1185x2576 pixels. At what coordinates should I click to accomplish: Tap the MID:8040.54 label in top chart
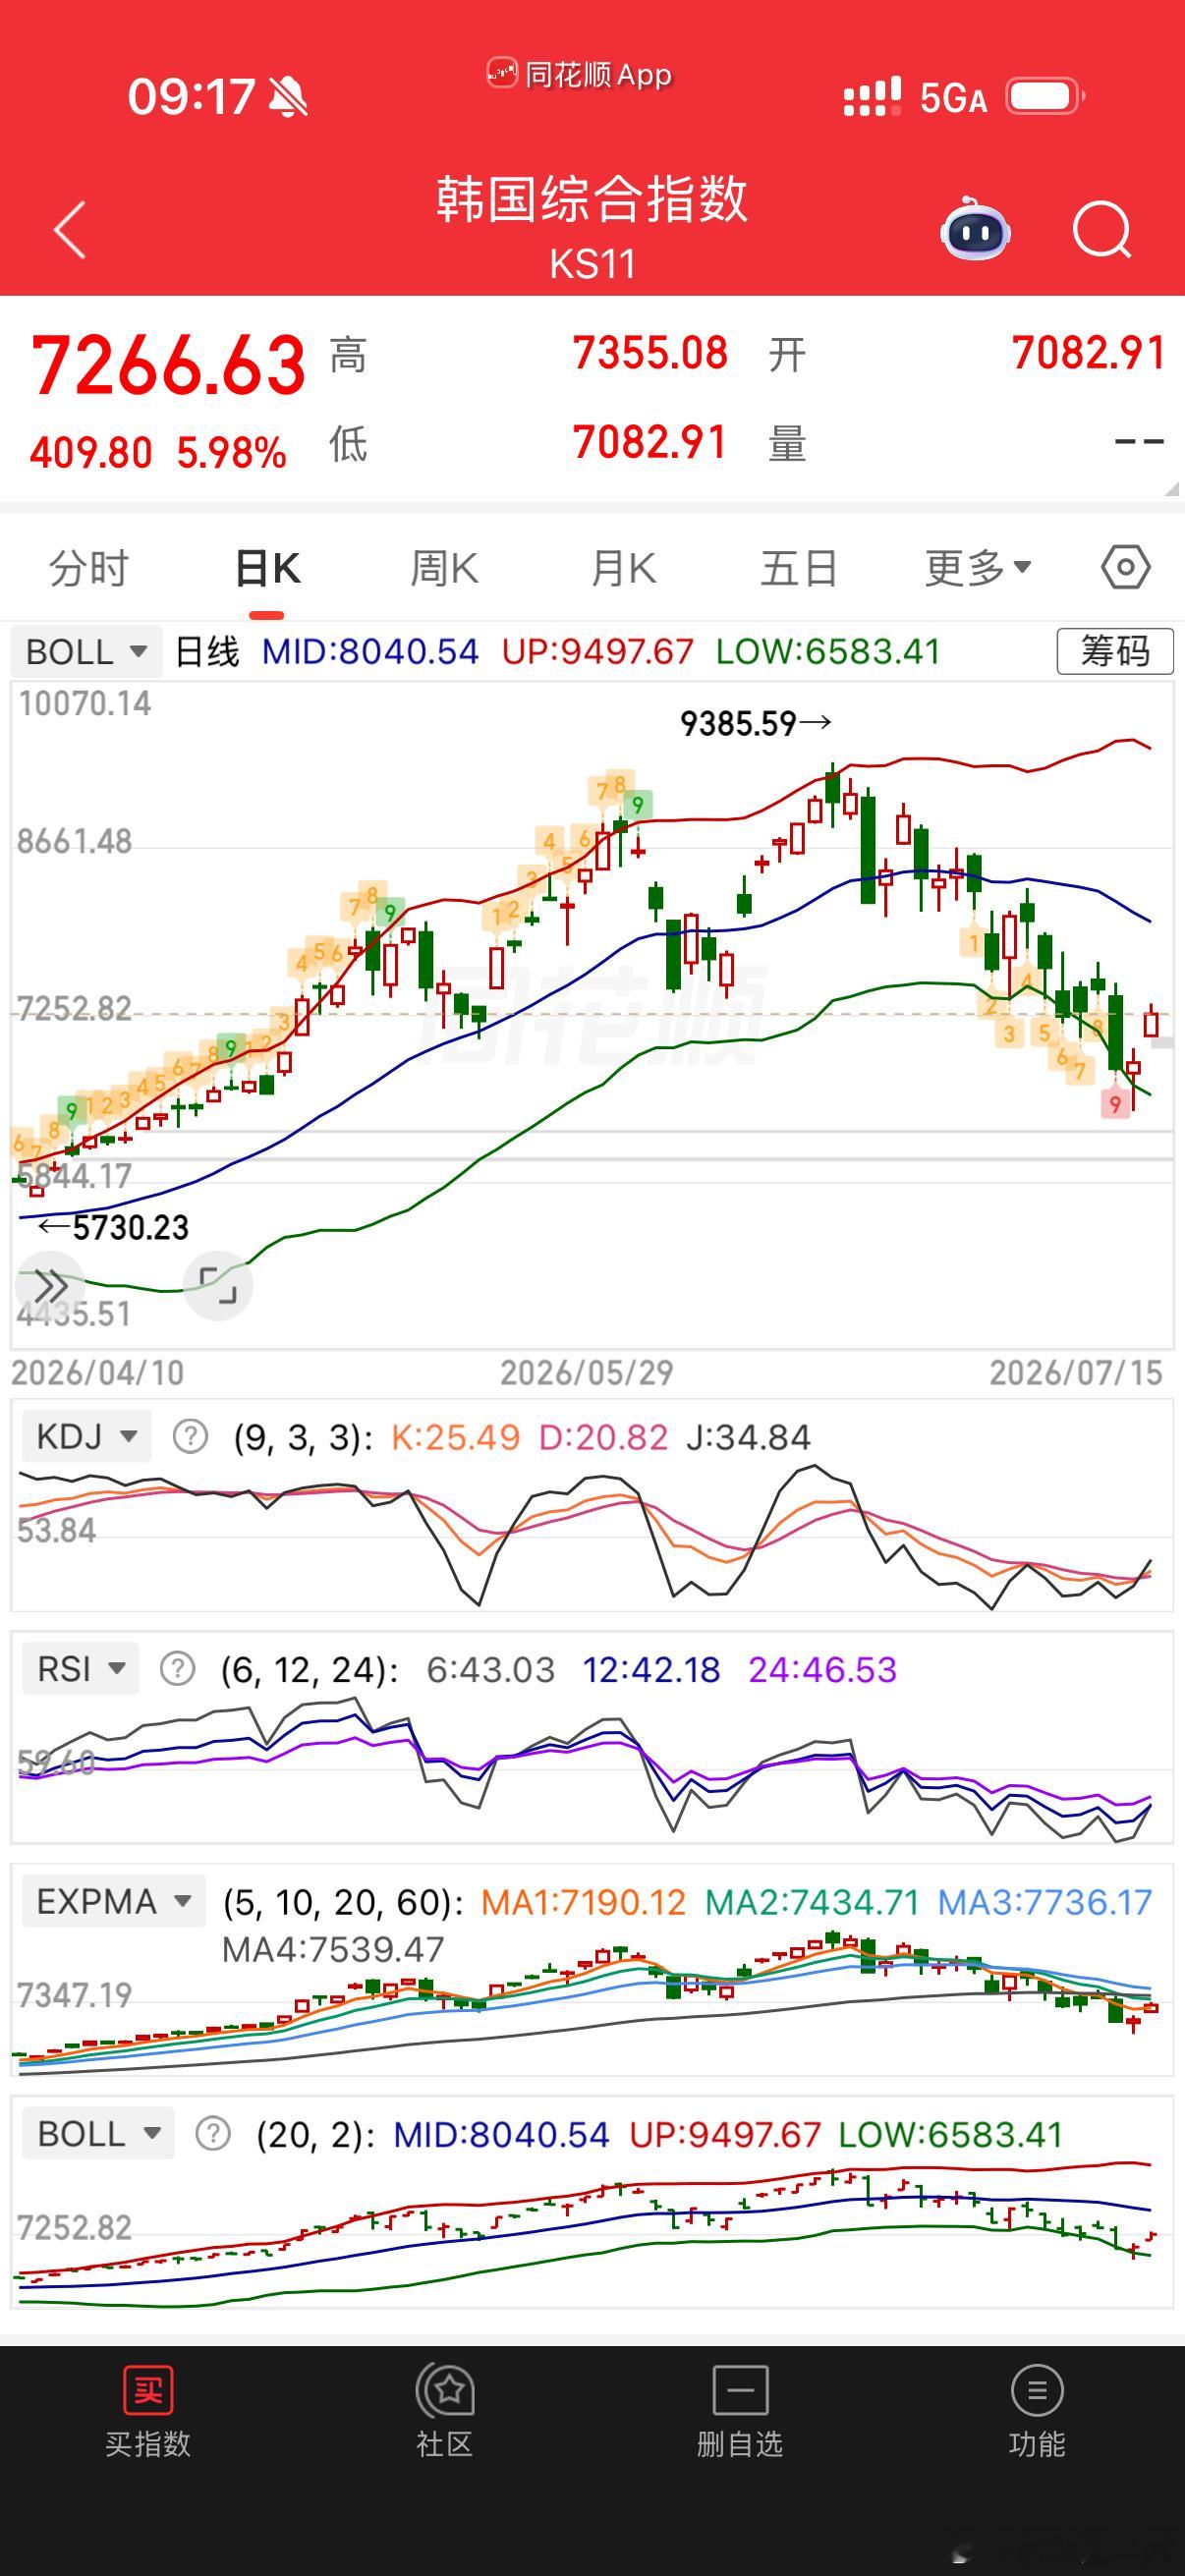click(x=371, y=652)
